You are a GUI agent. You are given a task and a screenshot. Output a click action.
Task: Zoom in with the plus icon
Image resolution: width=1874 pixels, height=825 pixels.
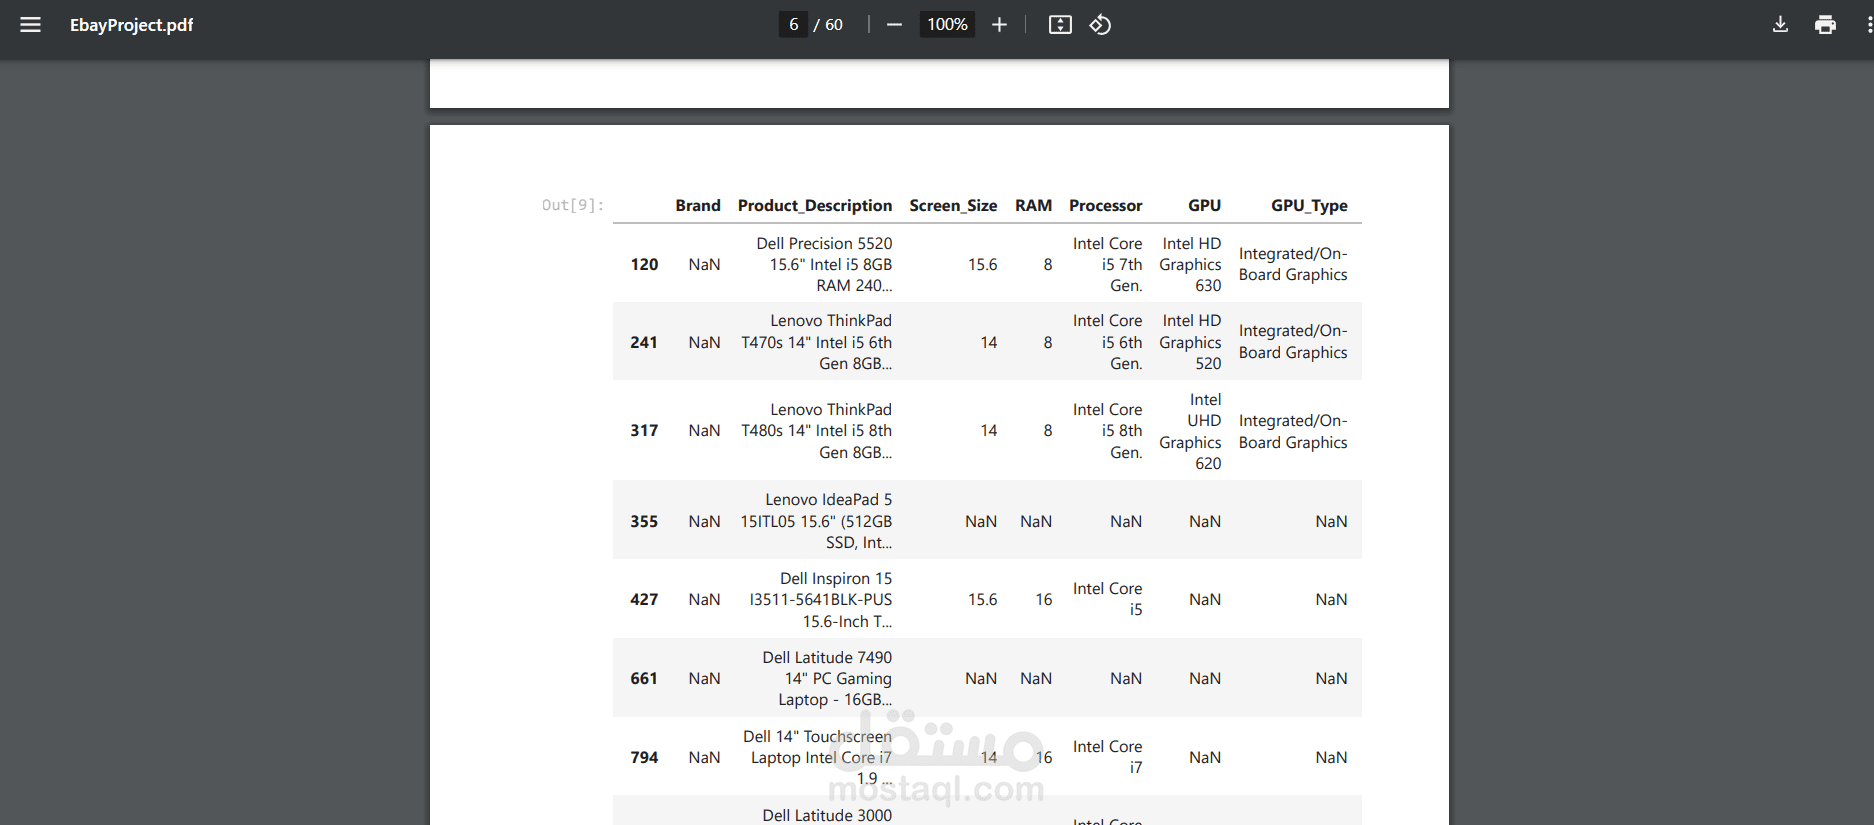point(999,25)
